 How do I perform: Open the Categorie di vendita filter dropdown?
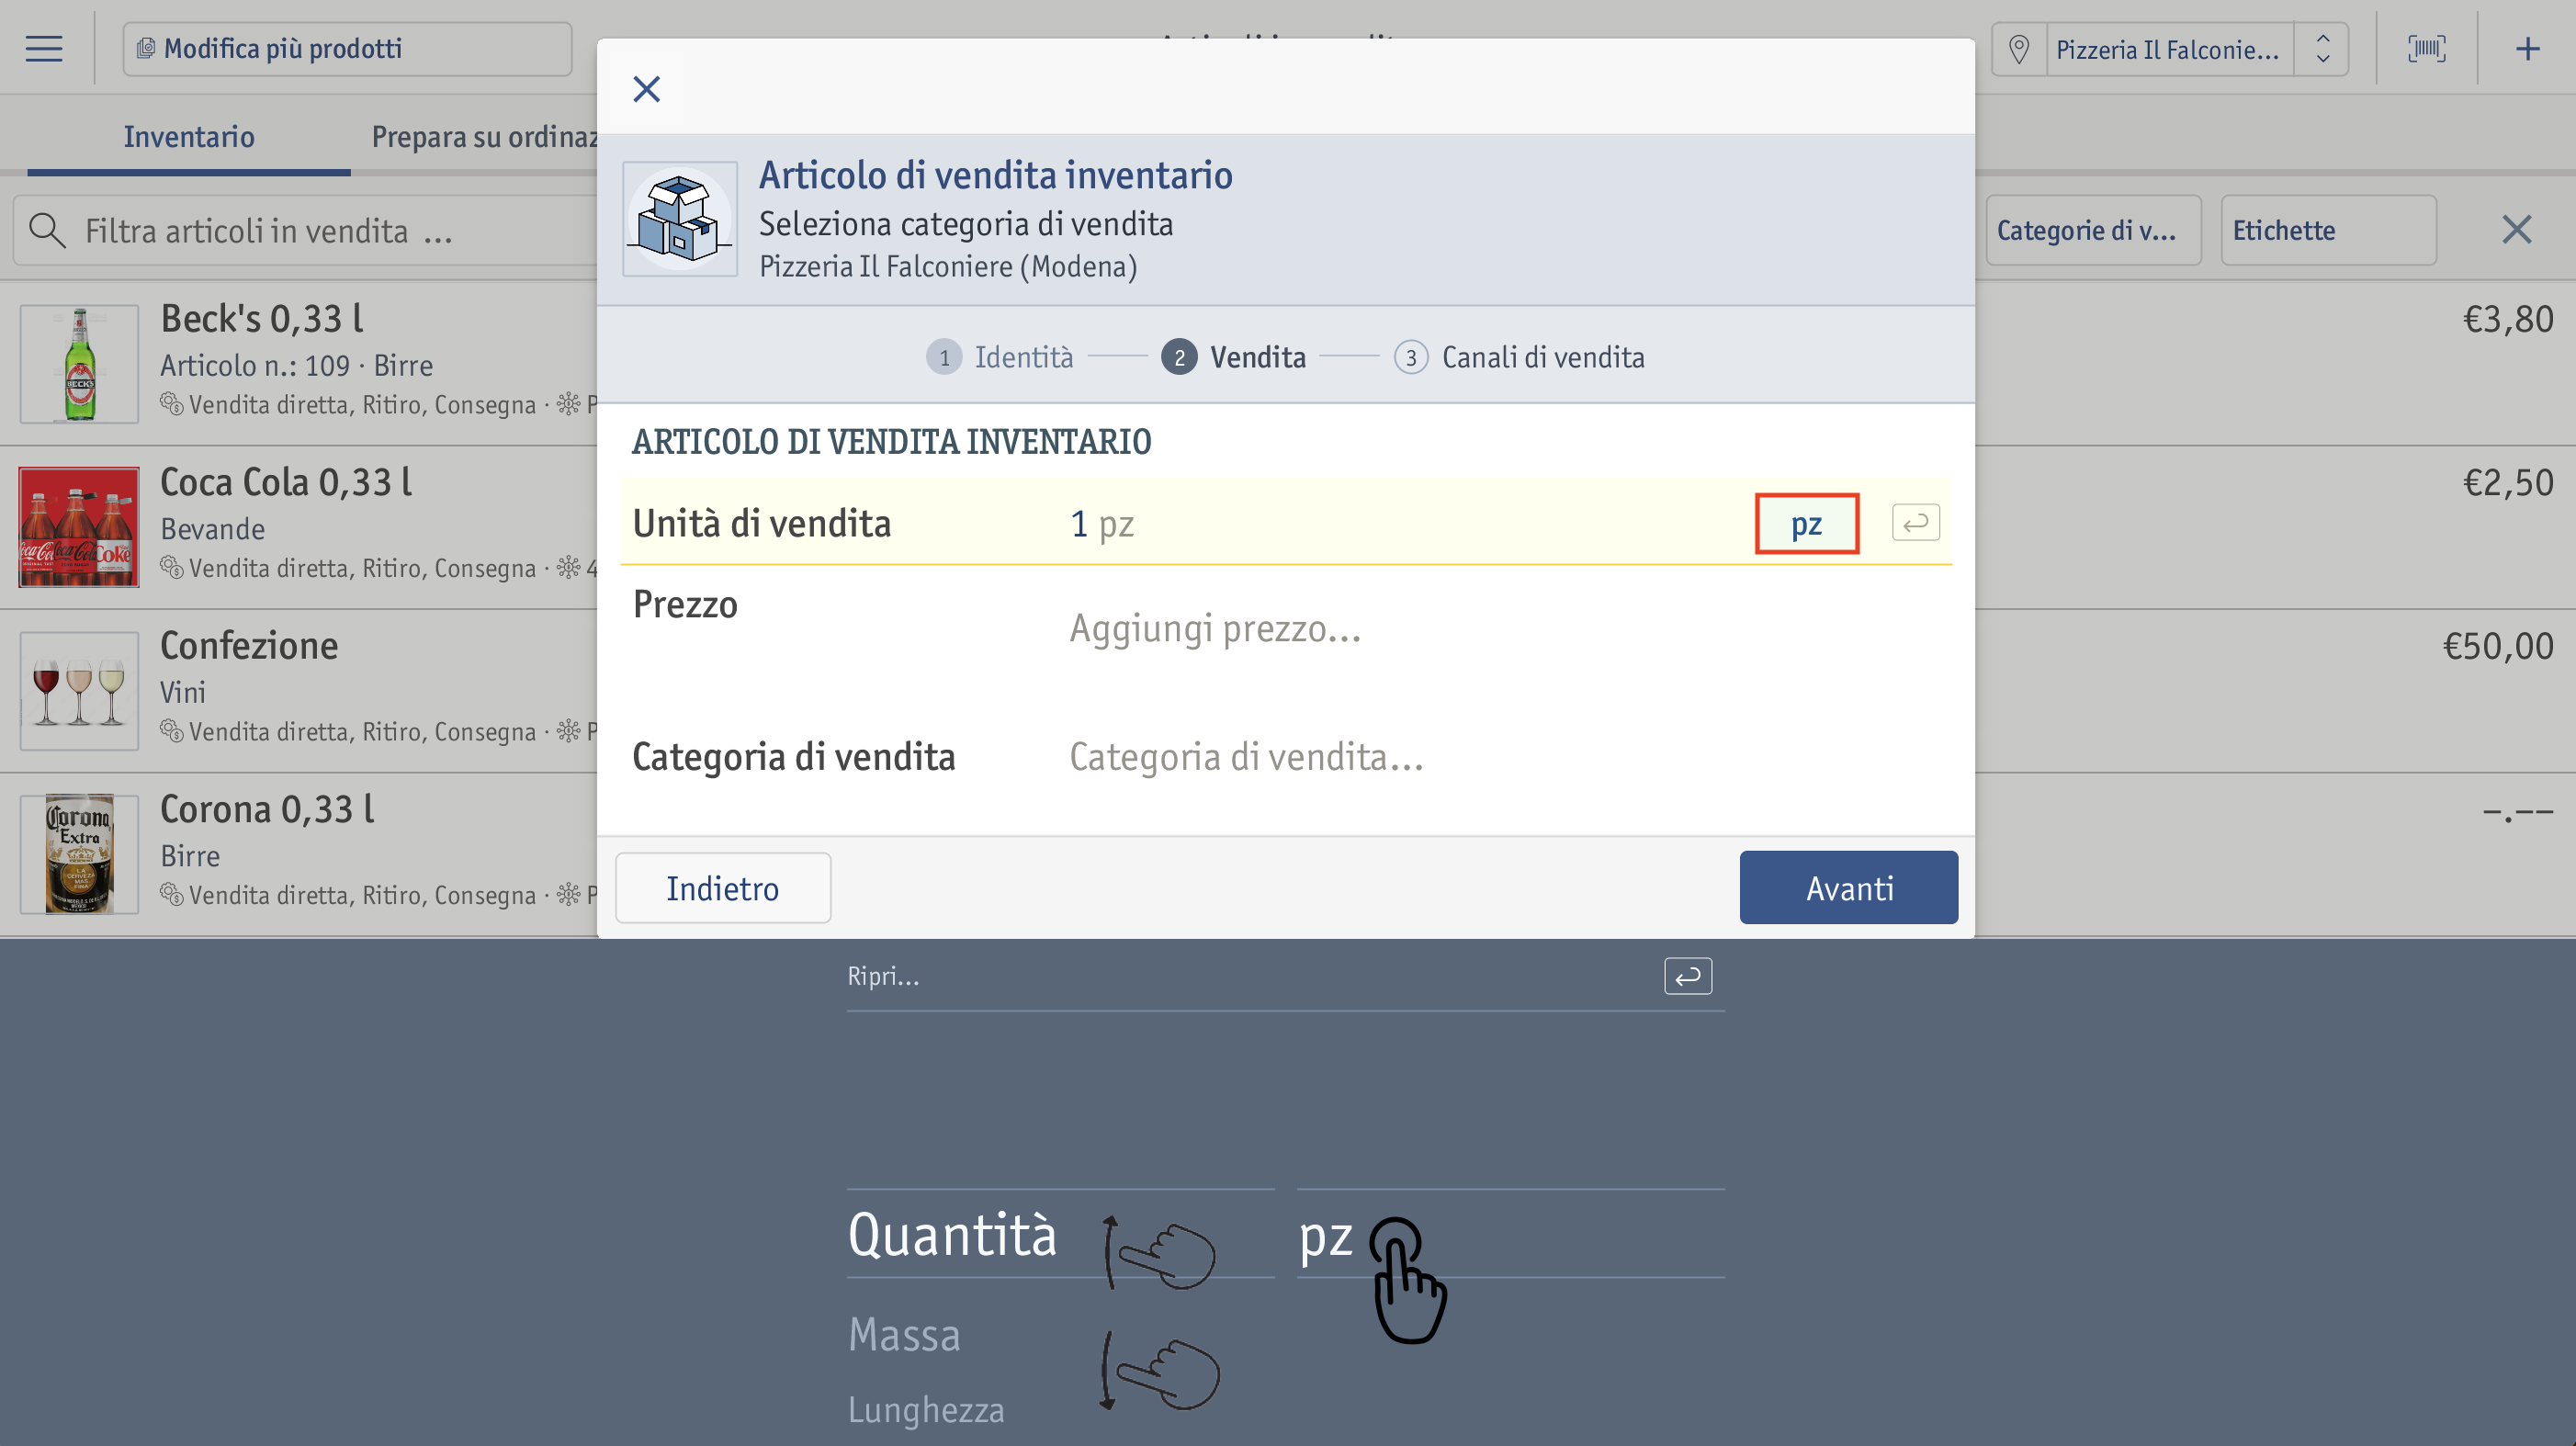(2092, 230)
